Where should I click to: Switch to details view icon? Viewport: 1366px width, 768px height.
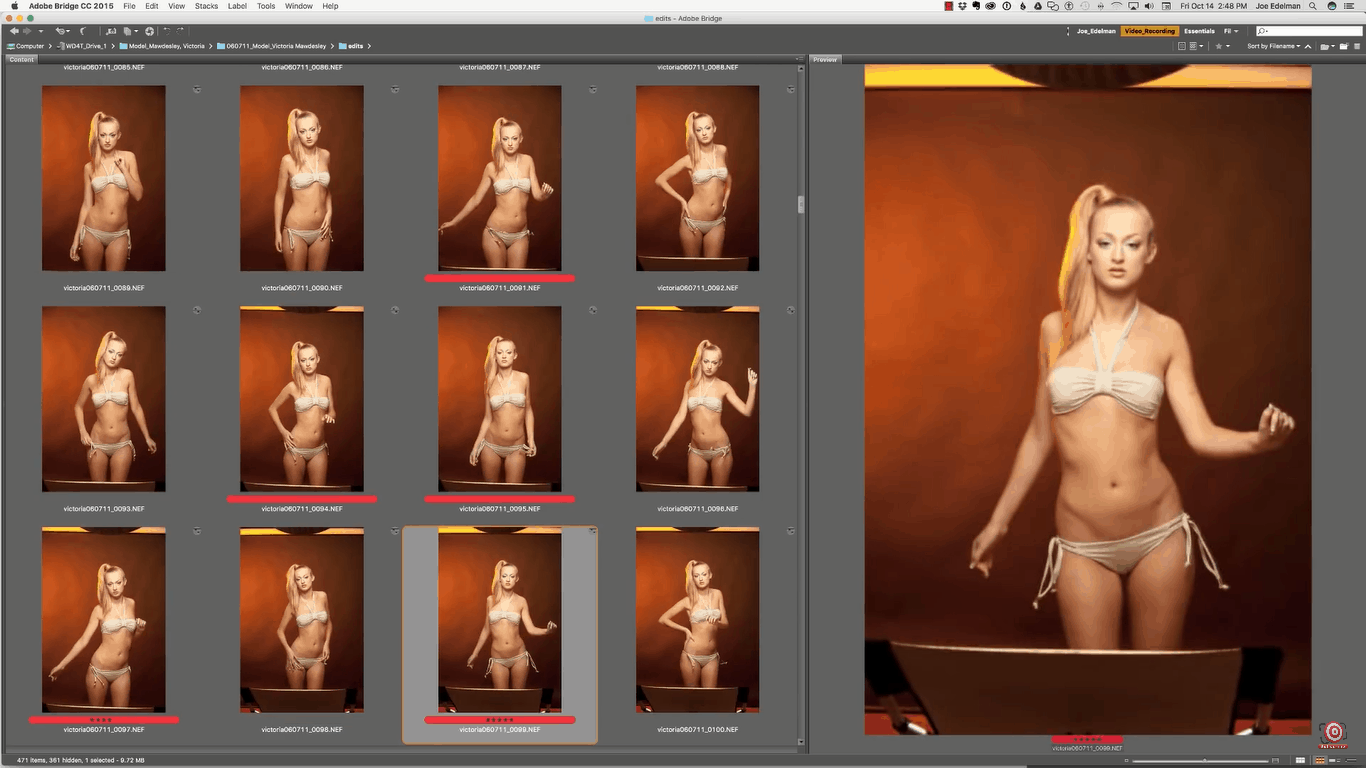point(1334,761)
